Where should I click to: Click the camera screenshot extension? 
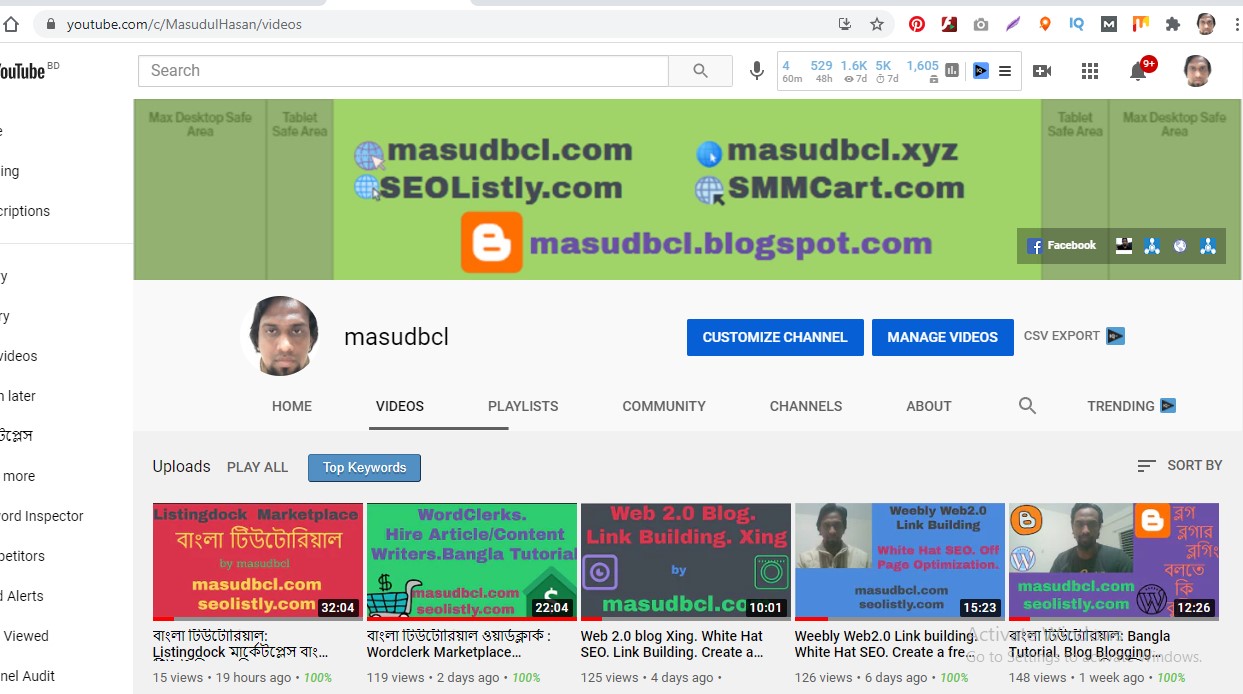(981, 24)
